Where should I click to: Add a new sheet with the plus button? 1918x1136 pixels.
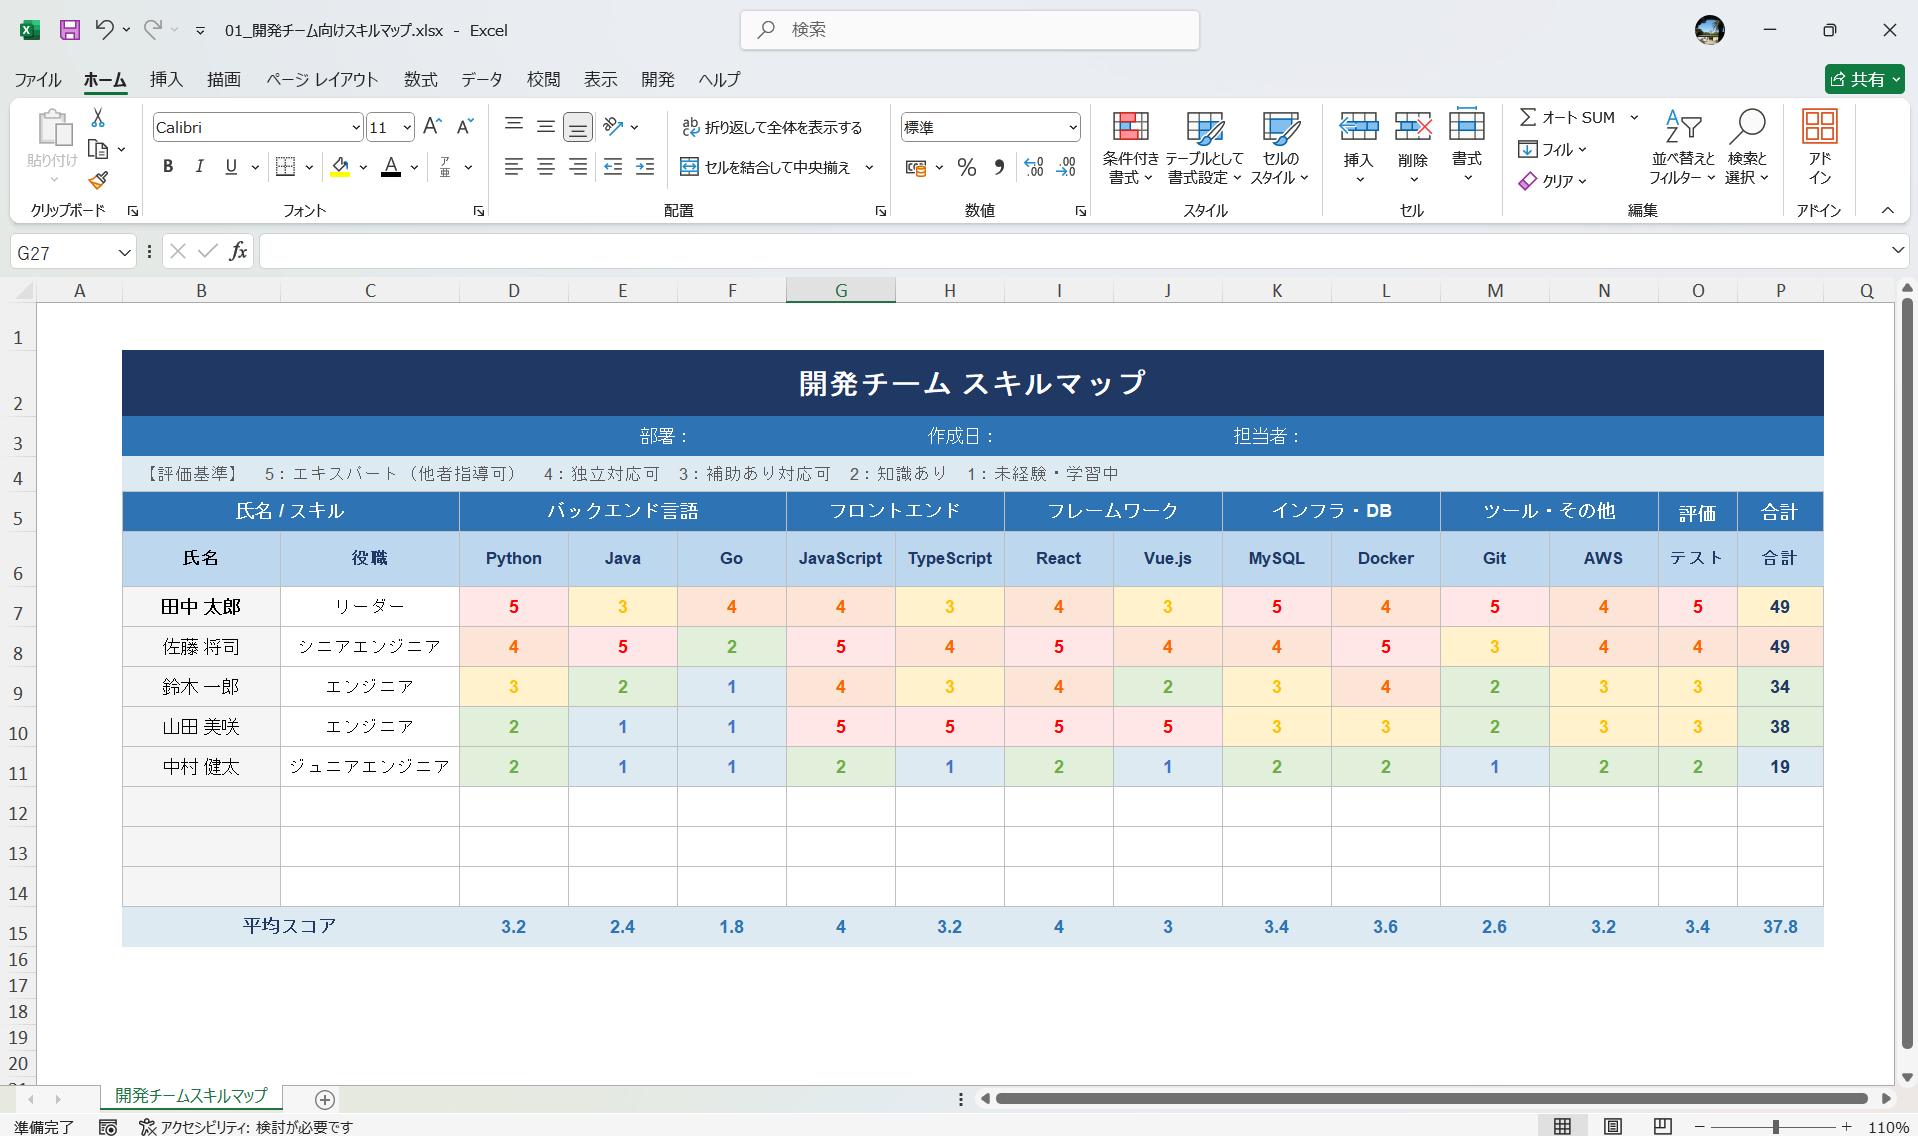(x=324, y=1100)
